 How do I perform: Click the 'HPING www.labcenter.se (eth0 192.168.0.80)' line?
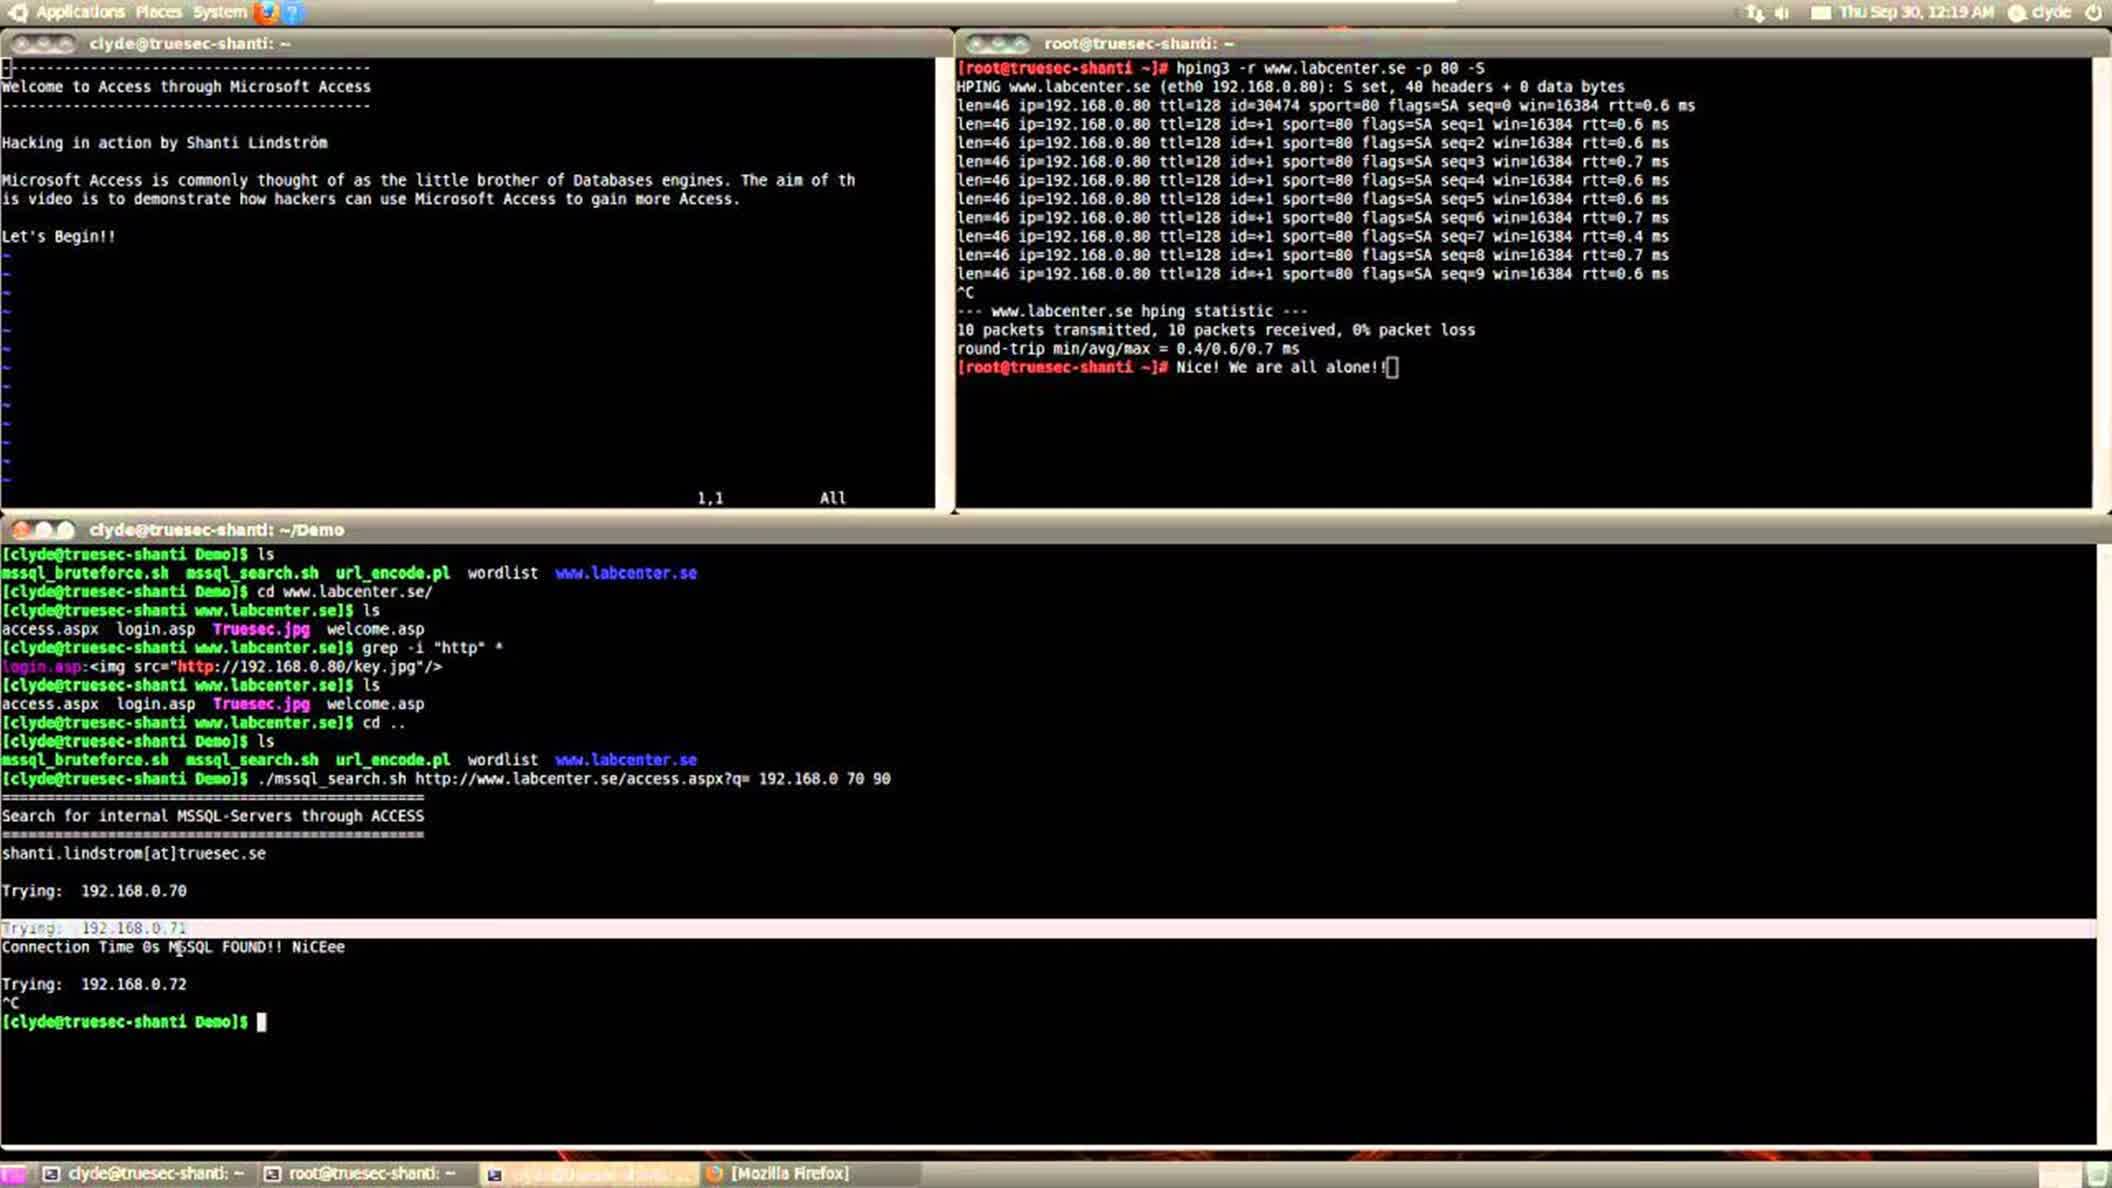1290,87
